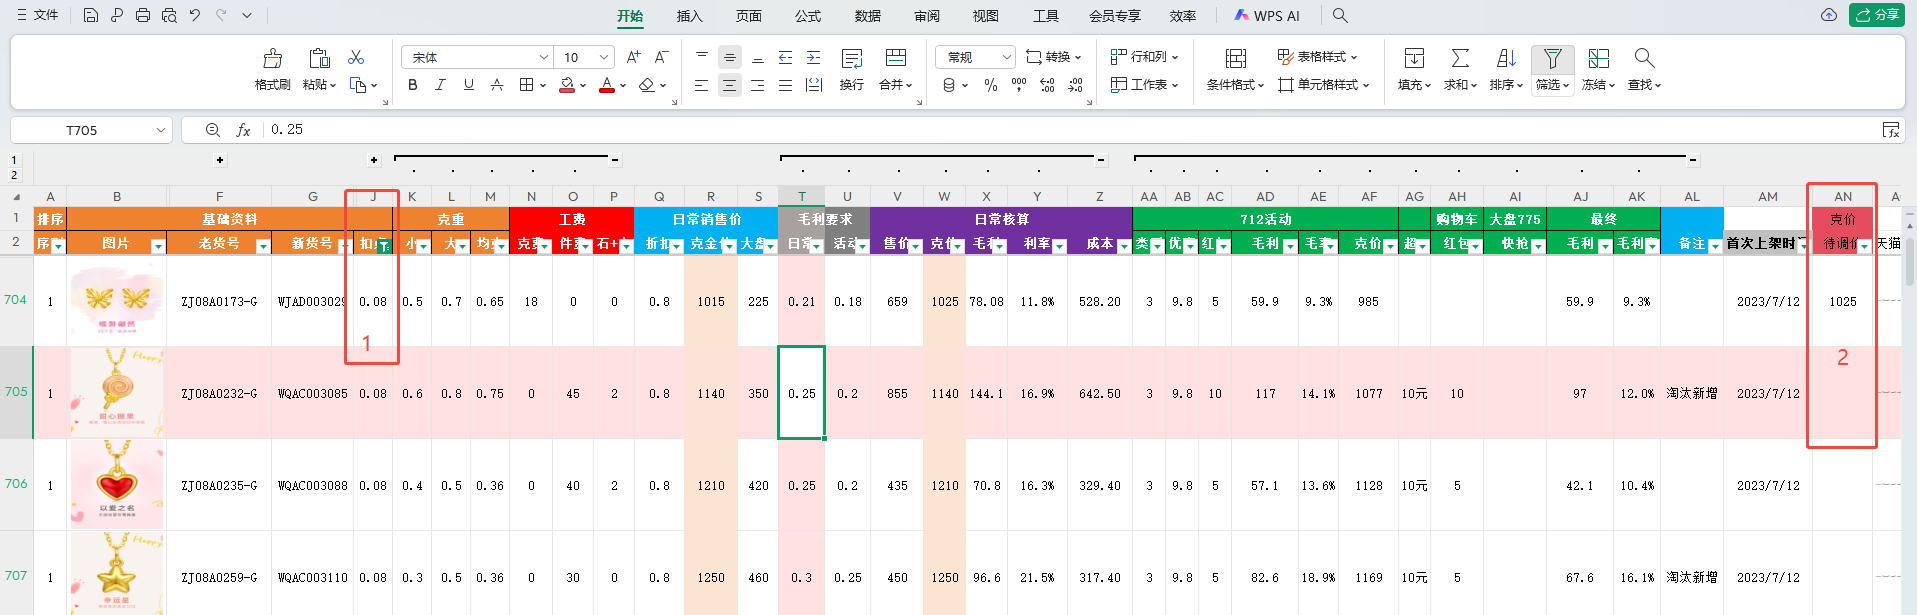Toggle the Filter (筛选) button
Viewport: 1917px width, 615px height.
point(1552,59)
